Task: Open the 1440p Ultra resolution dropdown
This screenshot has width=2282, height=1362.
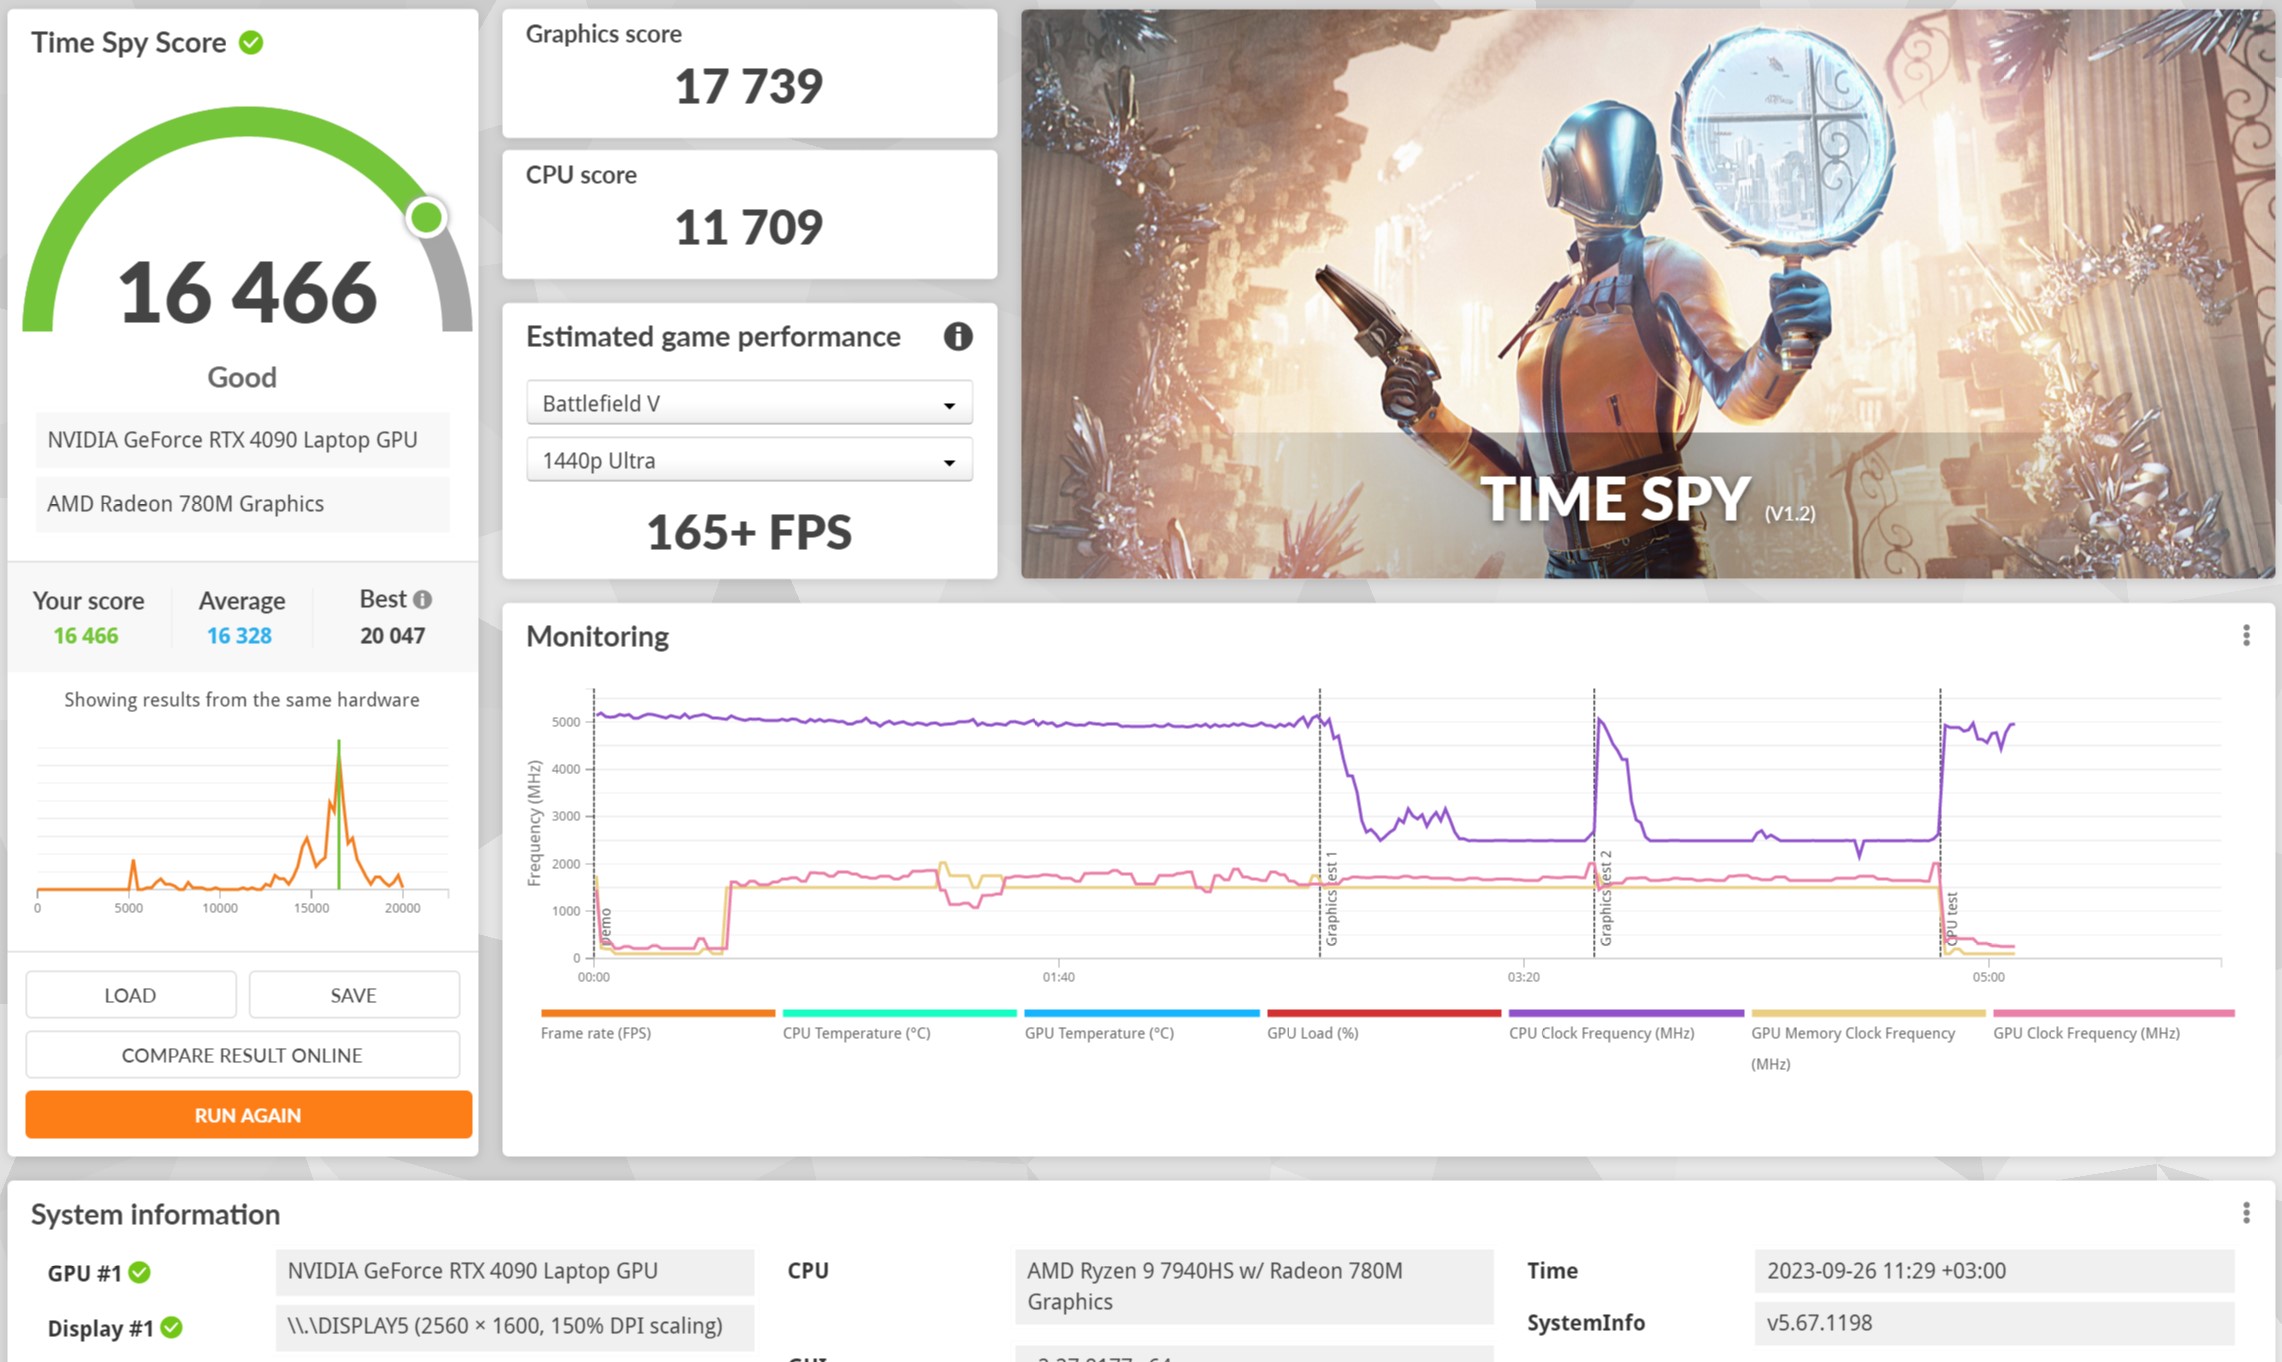Action: coord(748,460)
